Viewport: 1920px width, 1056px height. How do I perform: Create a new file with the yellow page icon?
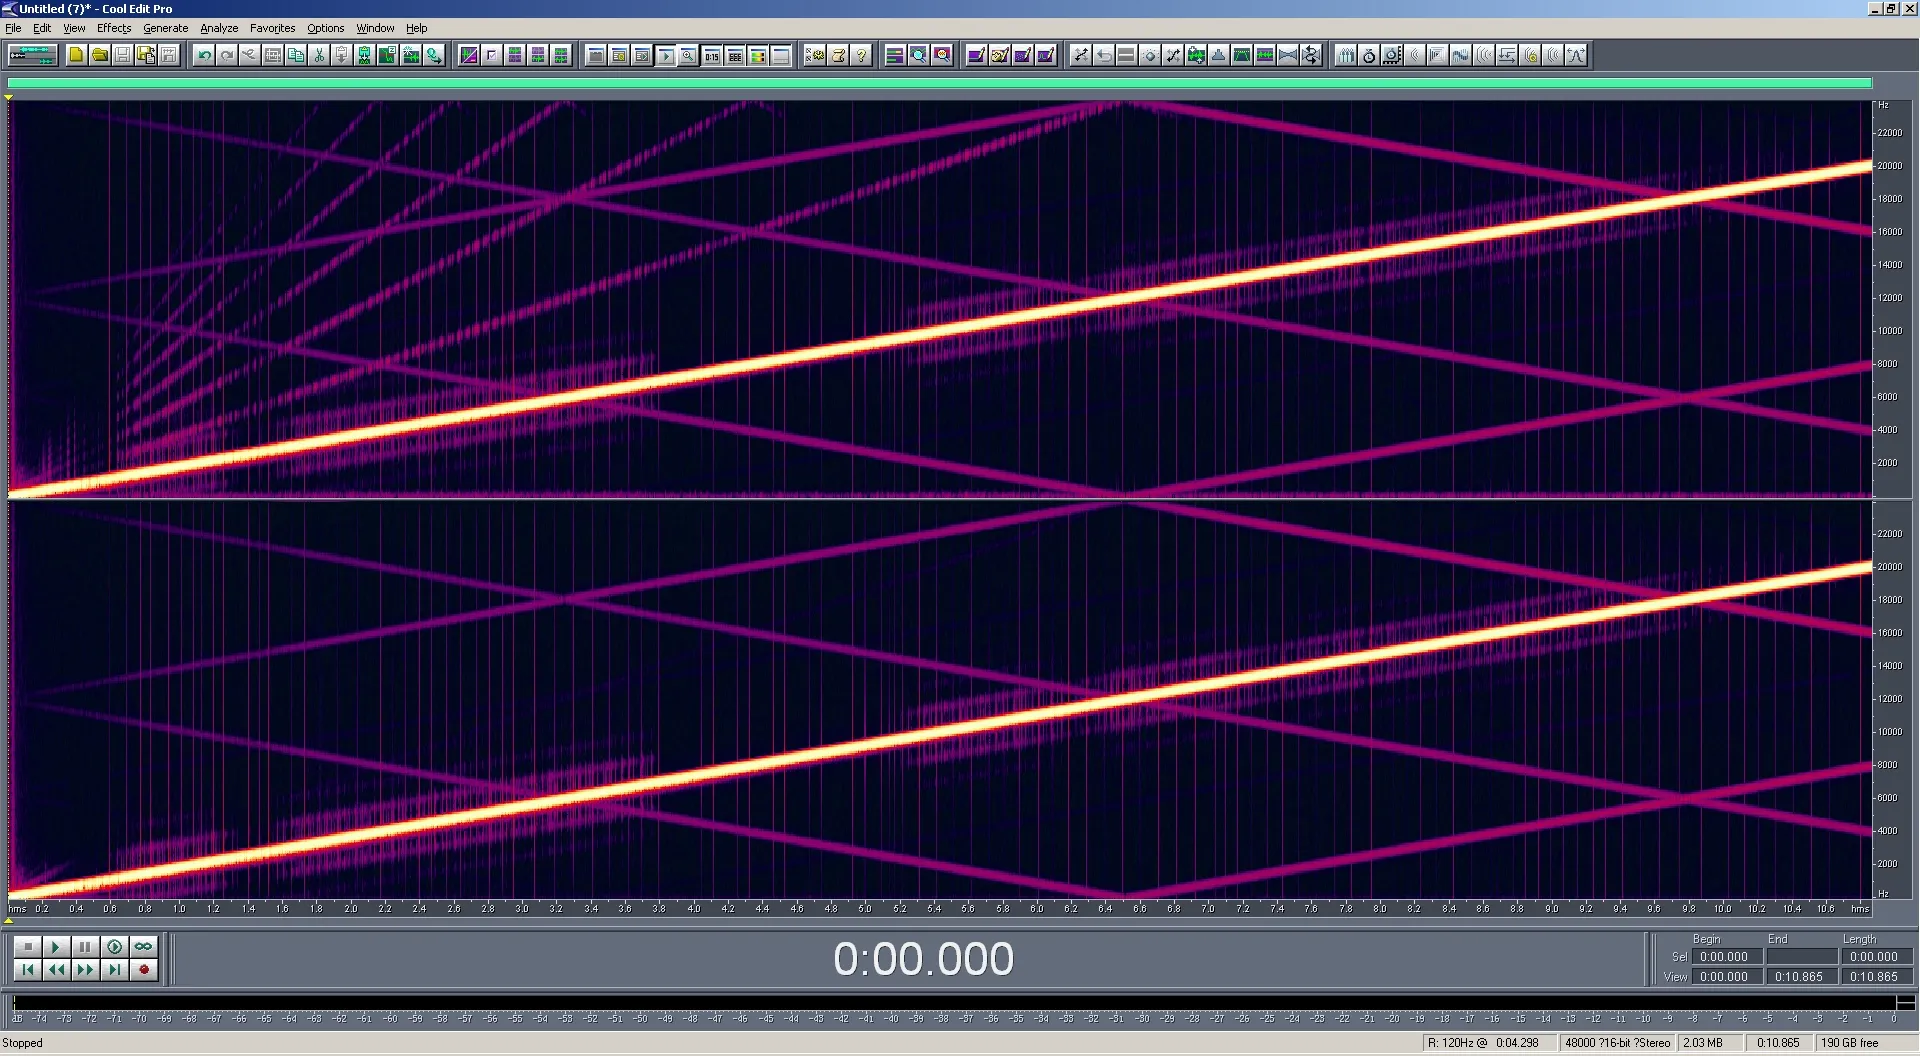pyautogui.click(x=76, y=55)
